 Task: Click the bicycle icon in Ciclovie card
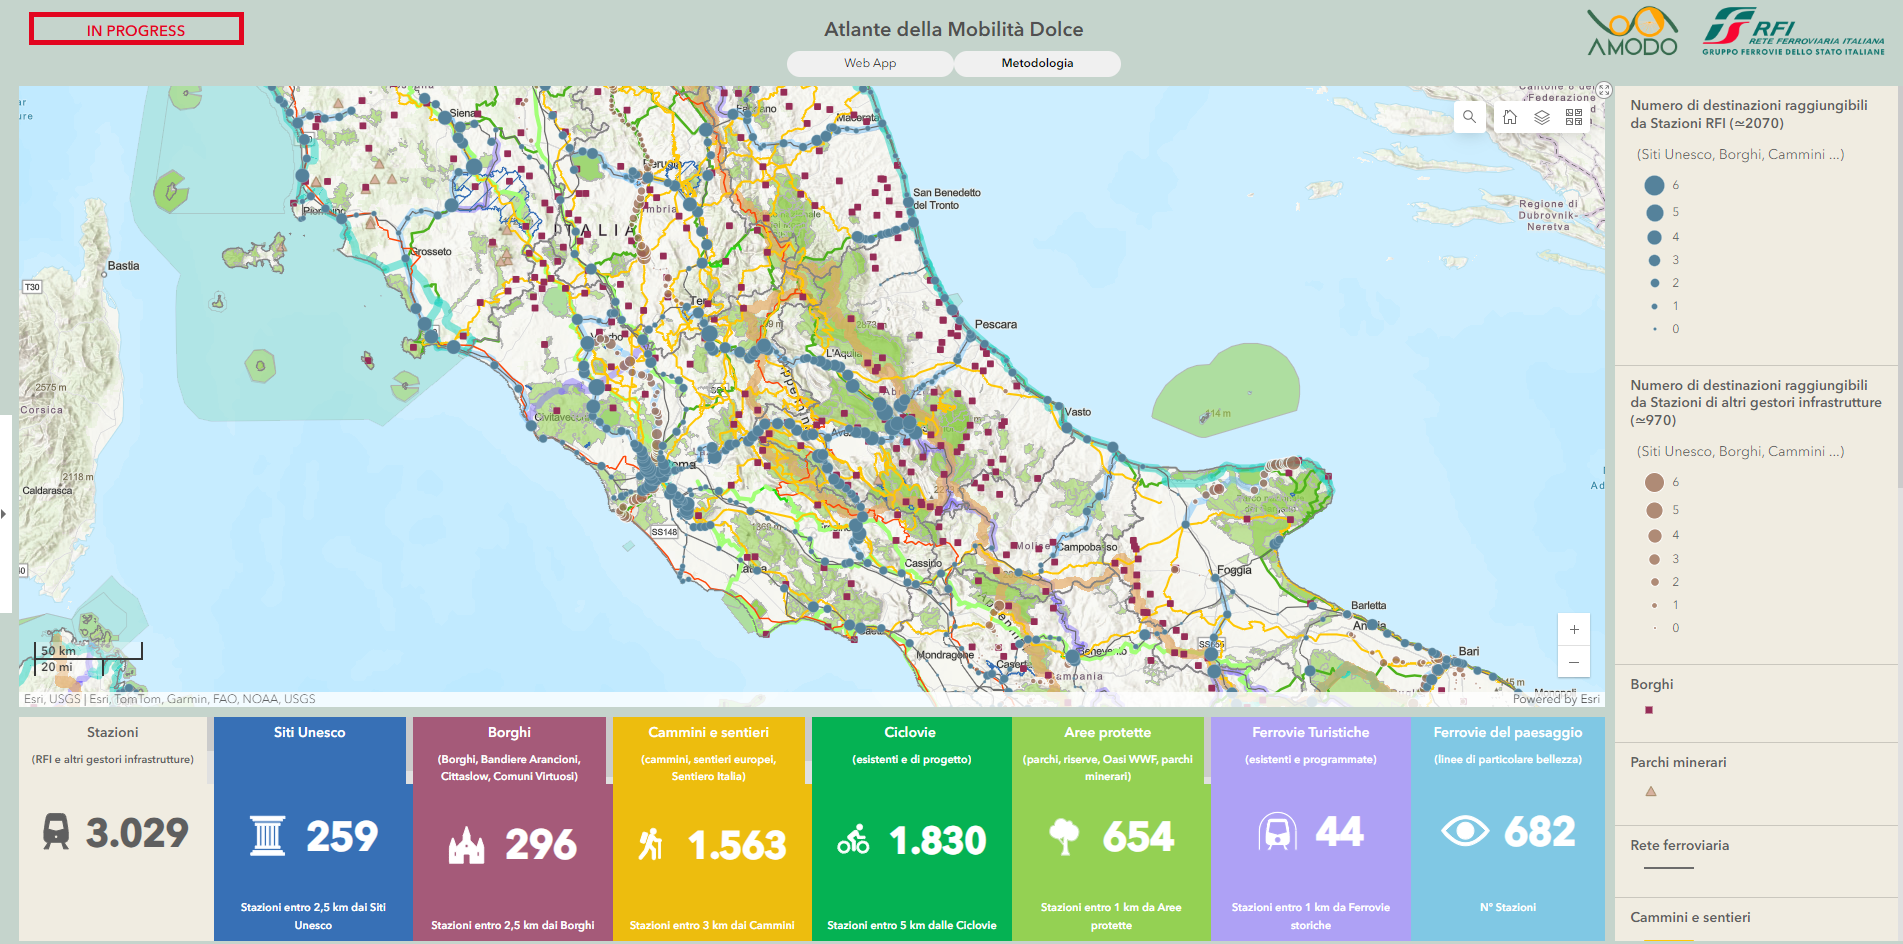tap(853, 841)
